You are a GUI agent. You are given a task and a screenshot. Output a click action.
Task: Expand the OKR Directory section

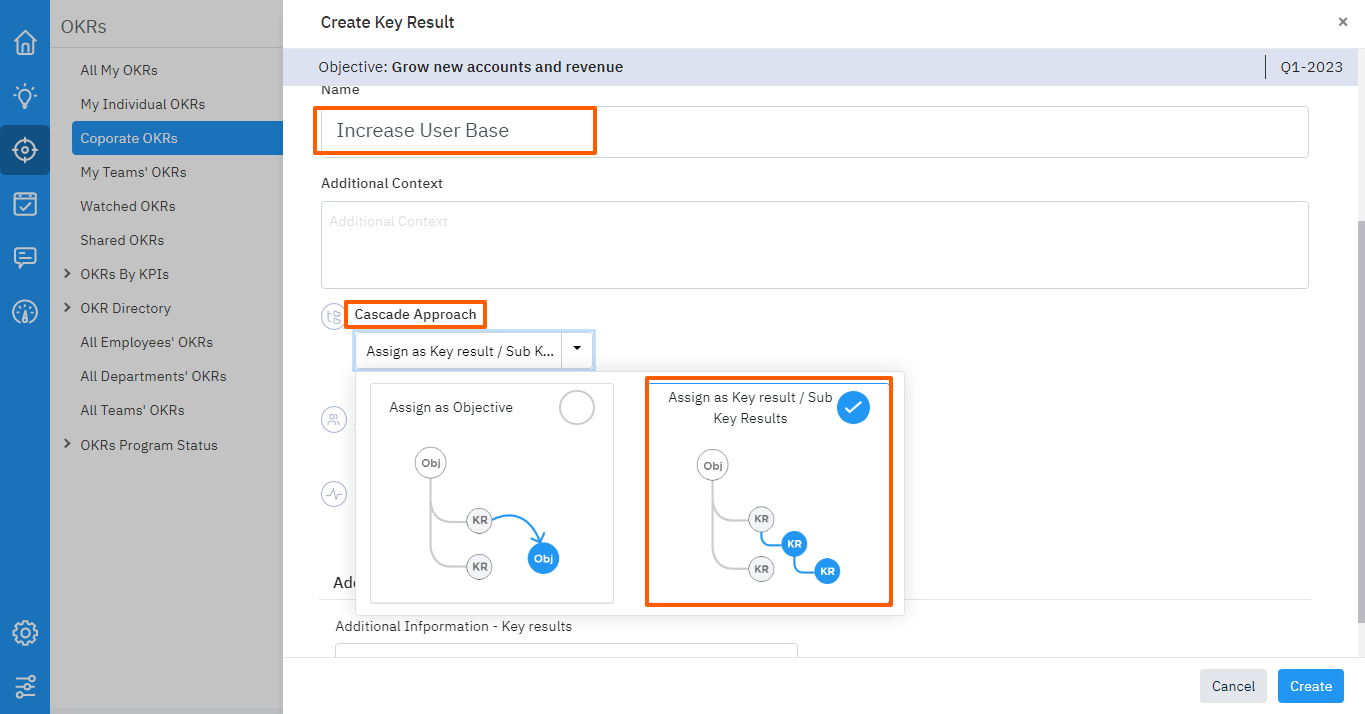67,308
